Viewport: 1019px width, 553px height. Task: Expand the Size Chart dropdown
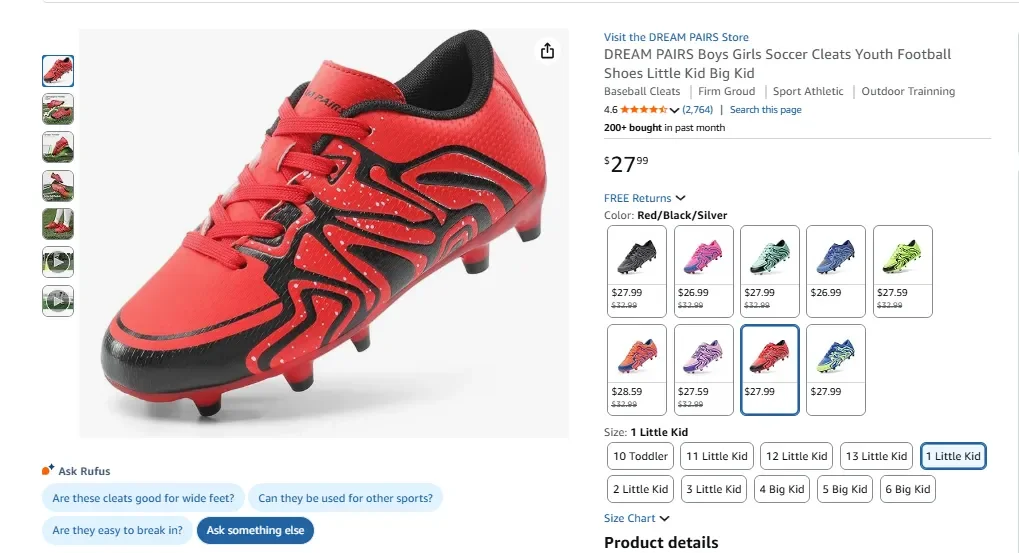(x=665, y=518)
